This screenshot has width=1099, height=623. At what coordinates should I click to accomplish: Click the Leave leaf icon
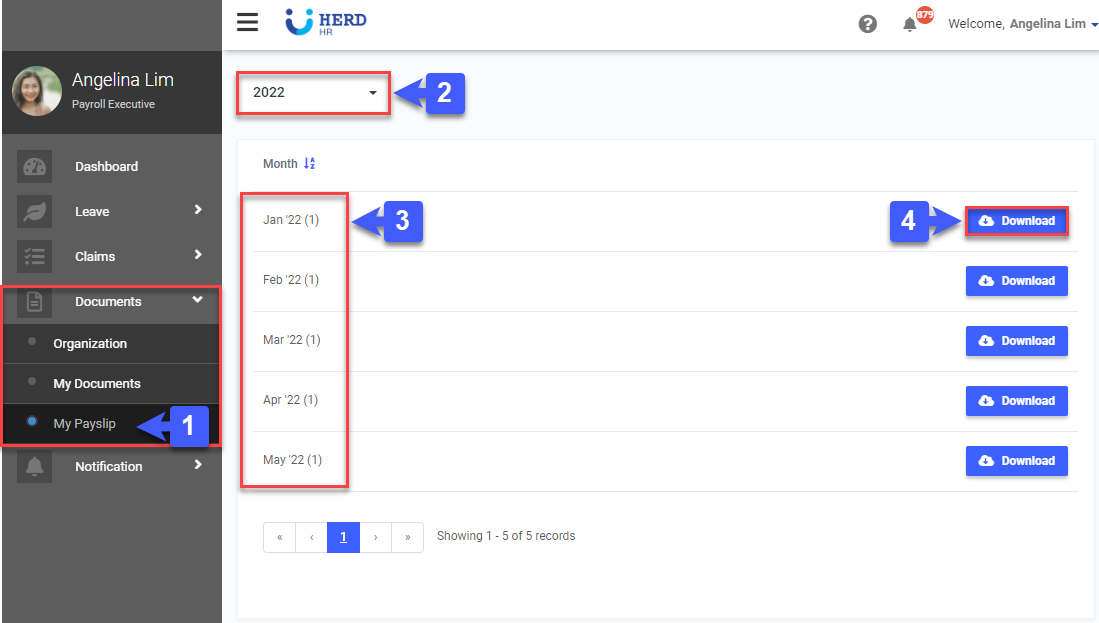pyautogui.click(x=34, y=212)
